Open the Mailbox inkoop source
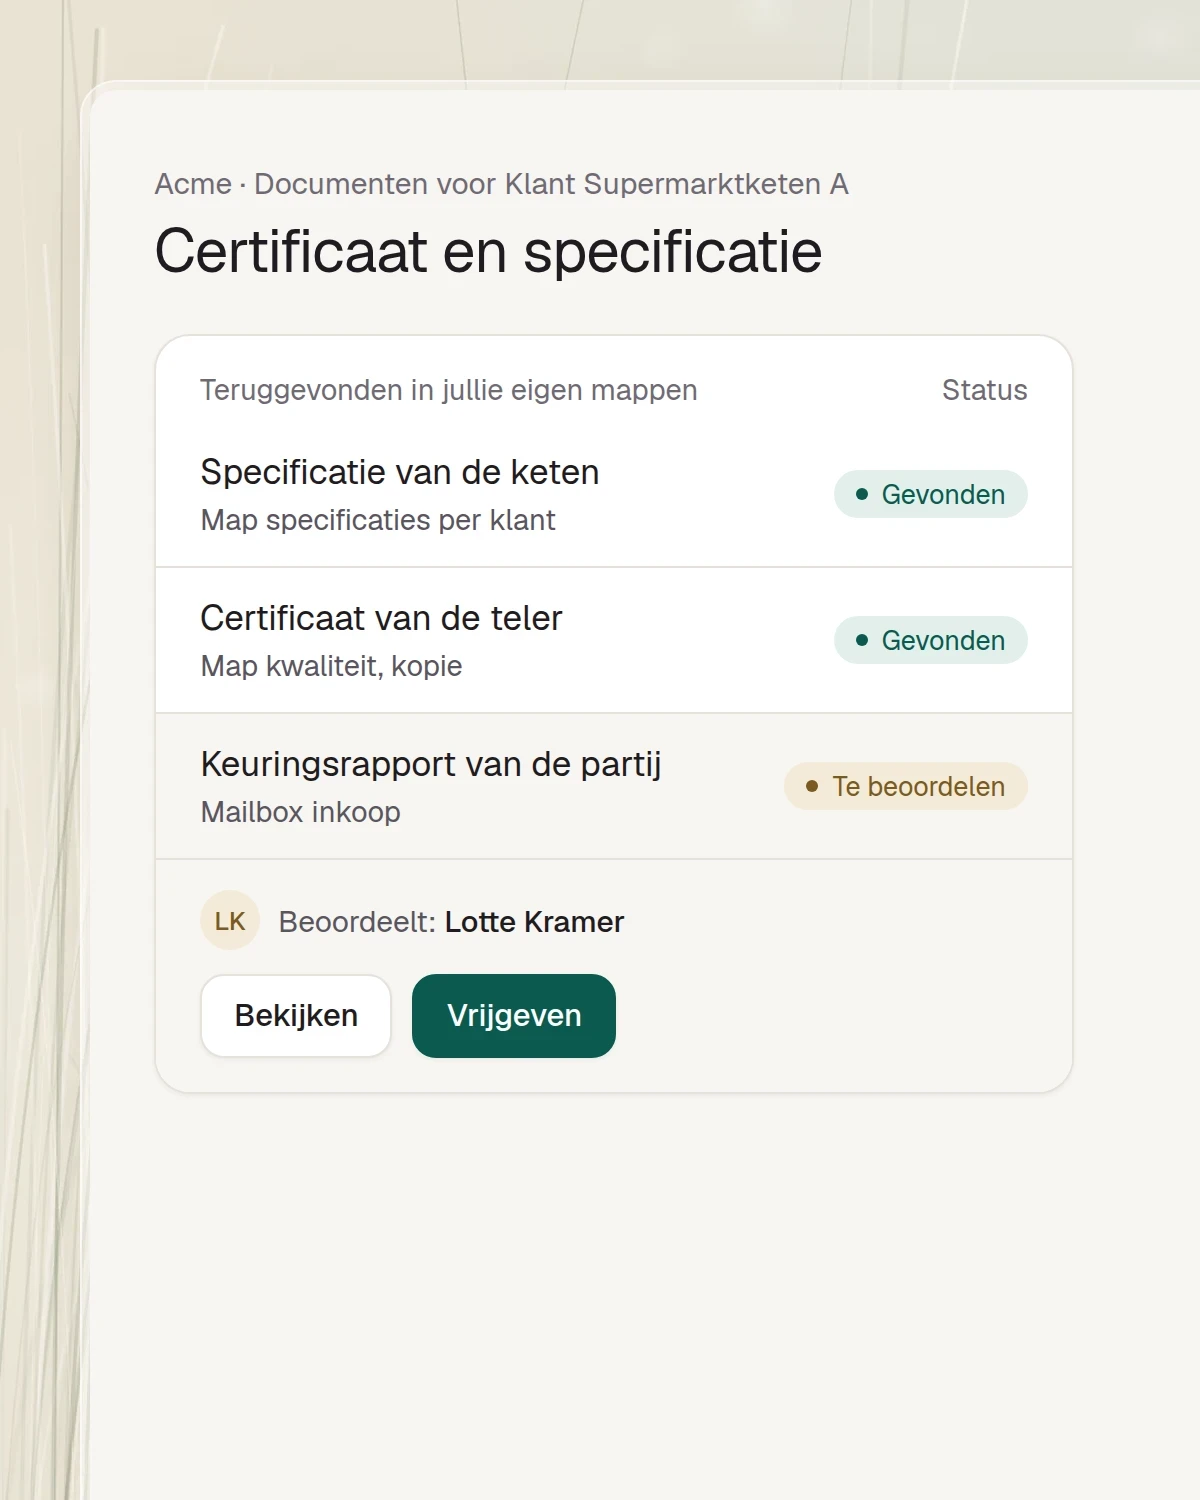1200x1500 pixels. [301, 812]
